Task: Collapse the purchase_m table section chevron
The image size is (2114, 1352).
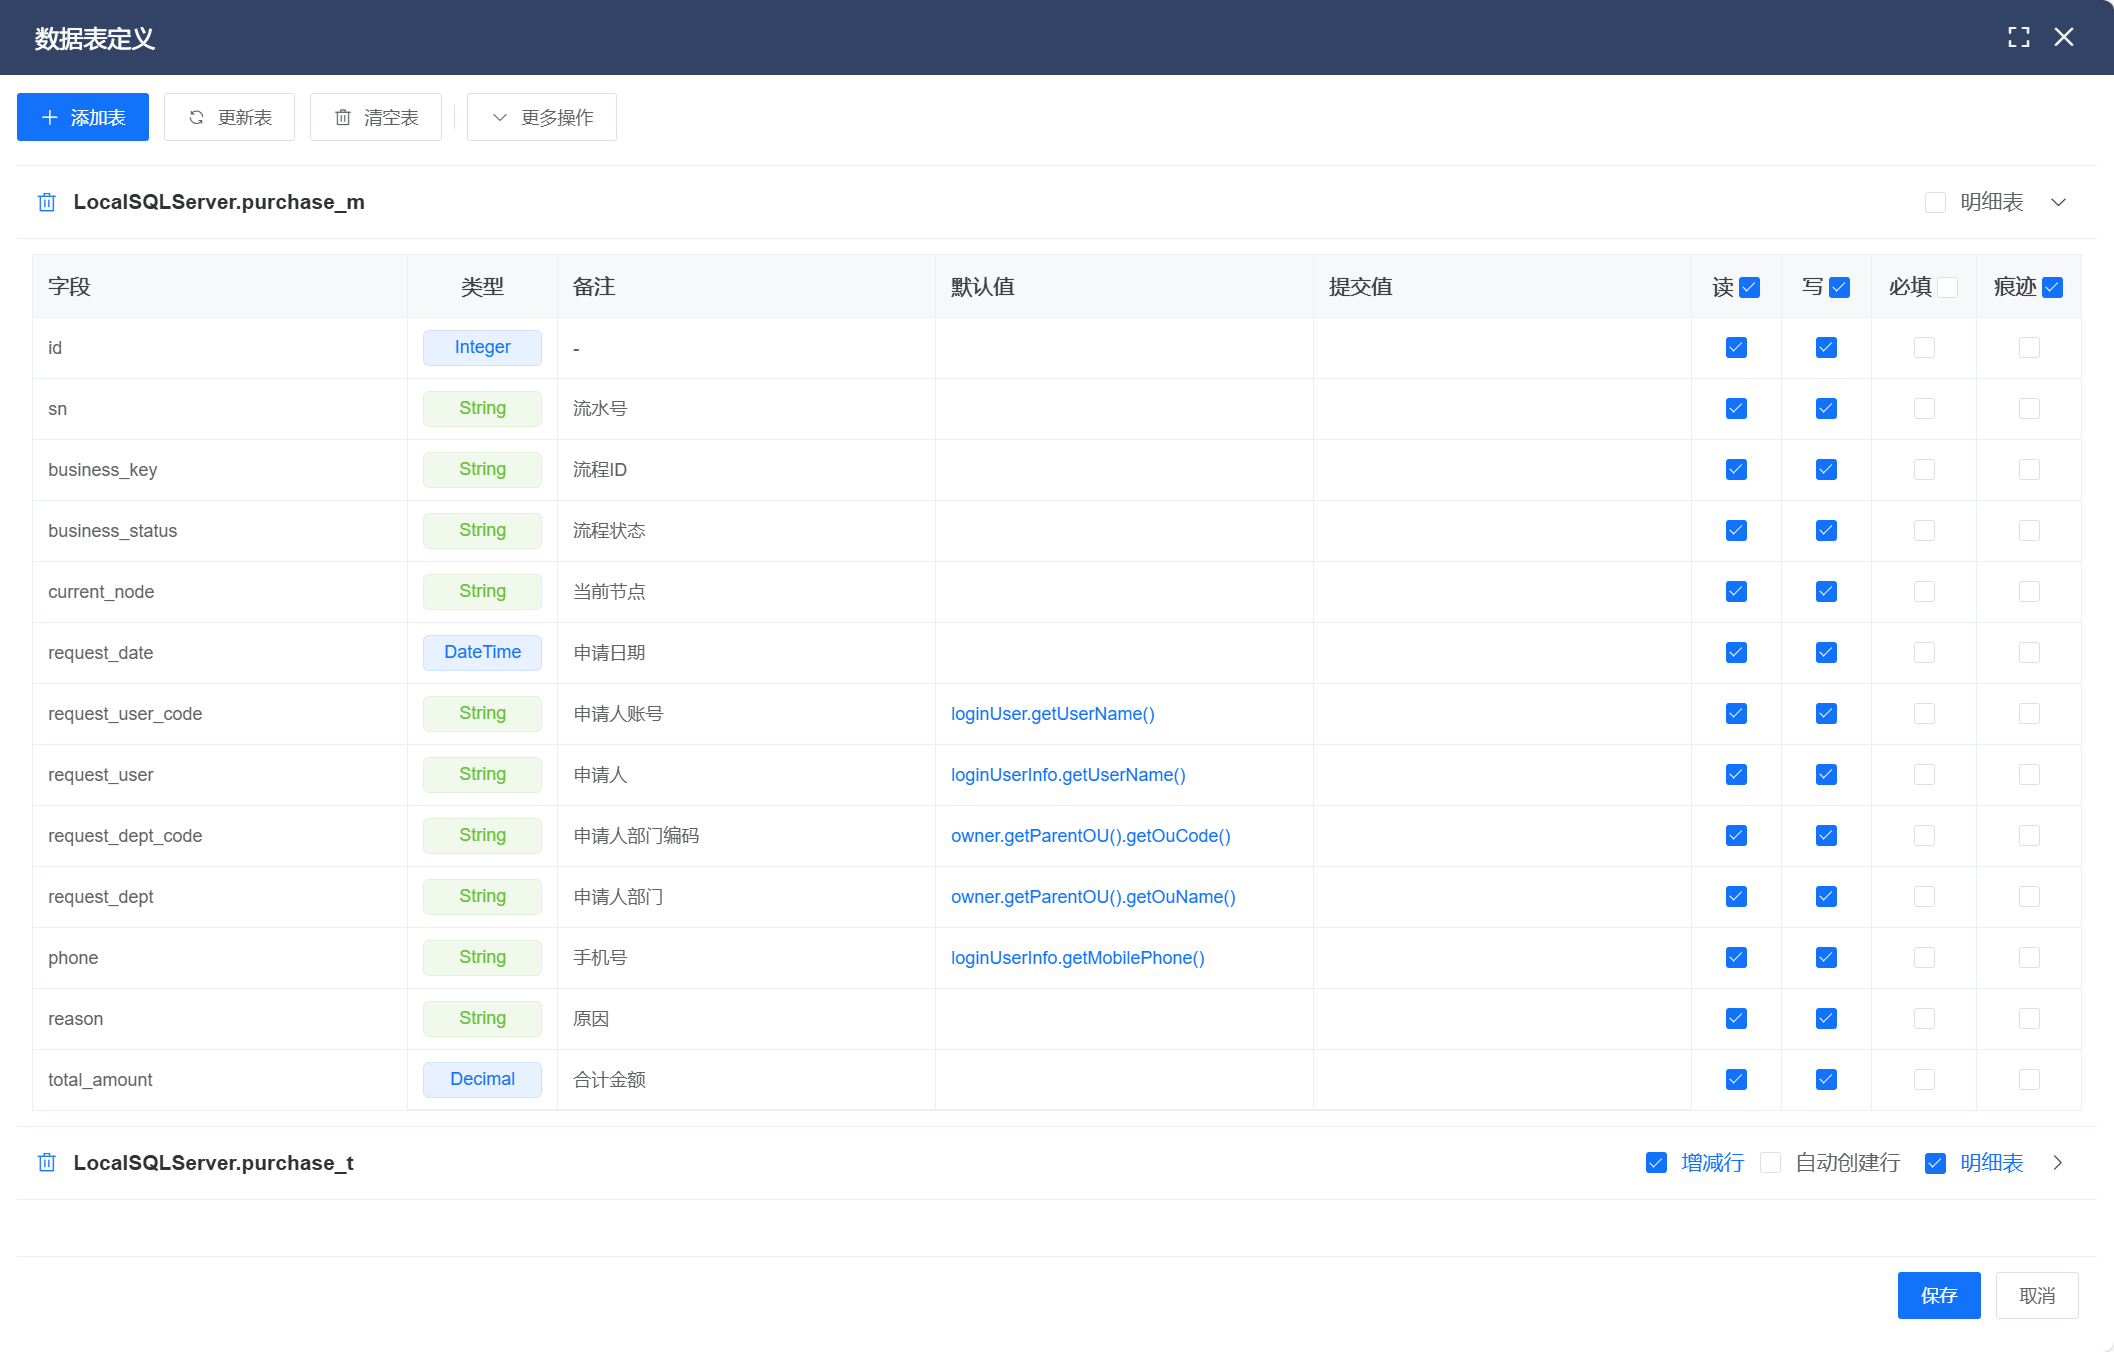Action: (2058, 203)
